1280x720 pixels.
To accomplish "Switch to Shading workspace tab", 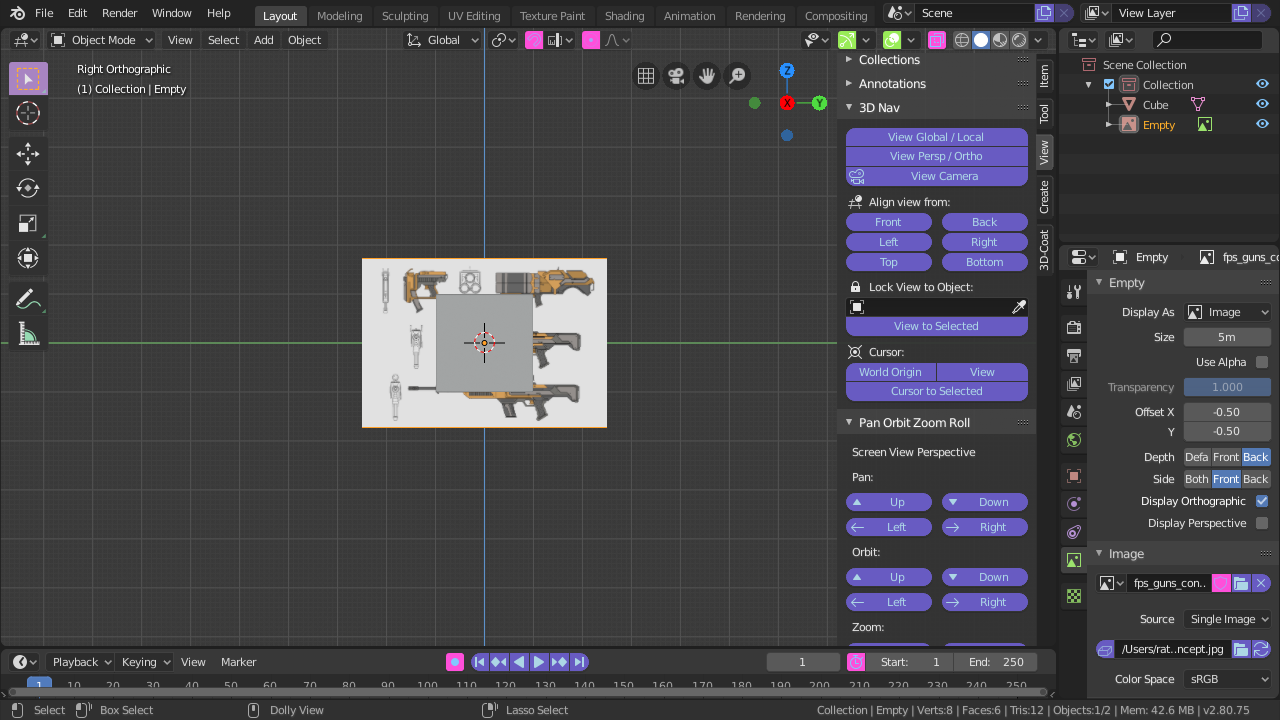I will (x=624, y=16).
